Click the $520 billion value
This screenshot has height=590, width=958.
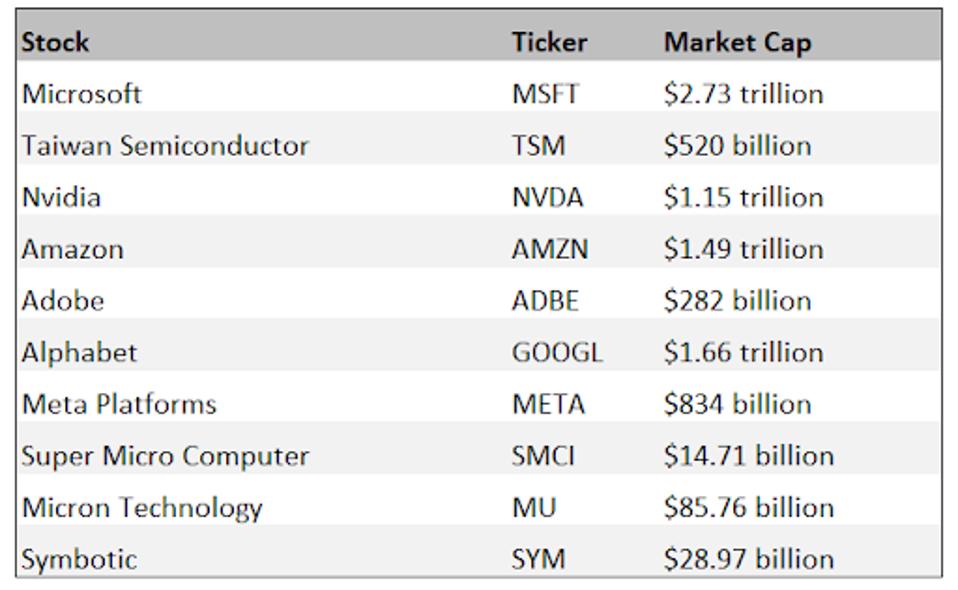point(737,146)
